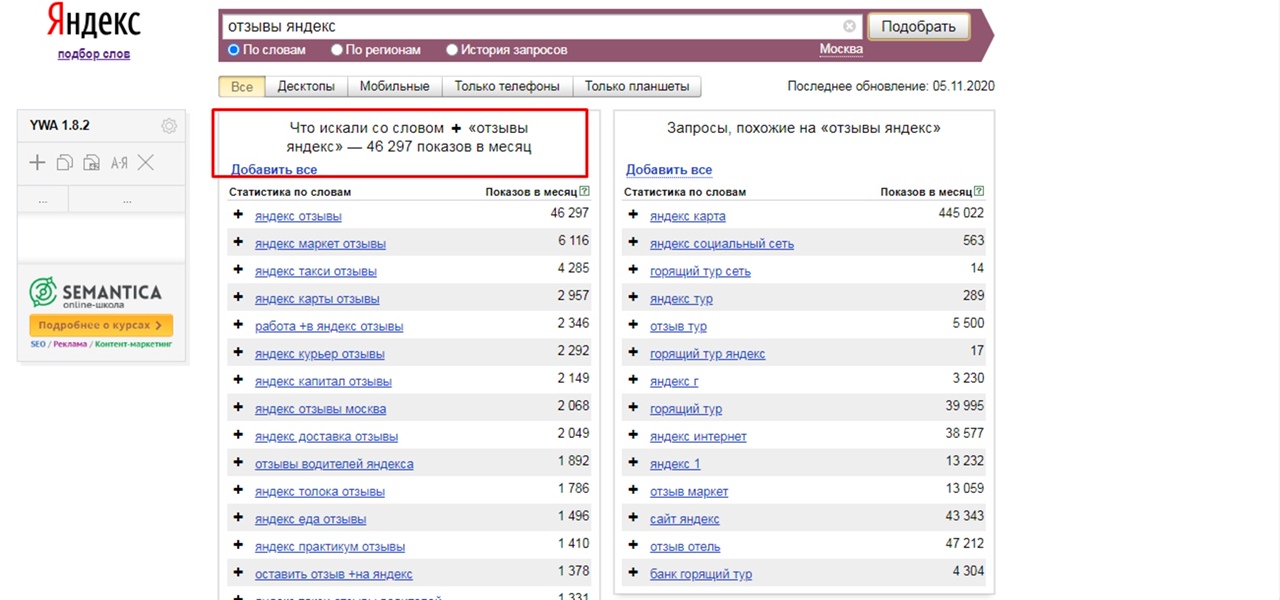
Task: Click 'Добавить все' in the right panel
Action: point(669,170)
